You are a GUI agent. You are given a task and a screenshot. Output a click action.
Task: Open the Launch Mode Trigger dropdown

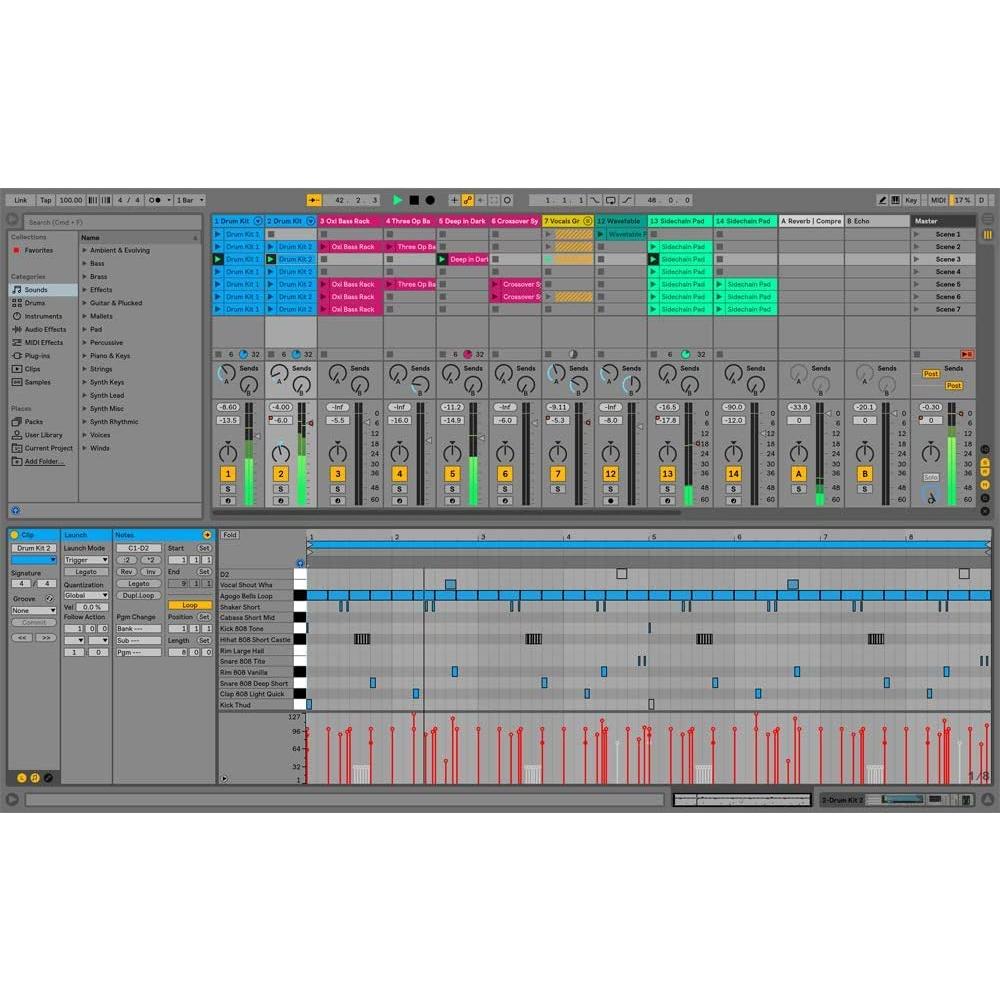coord(86,560)
